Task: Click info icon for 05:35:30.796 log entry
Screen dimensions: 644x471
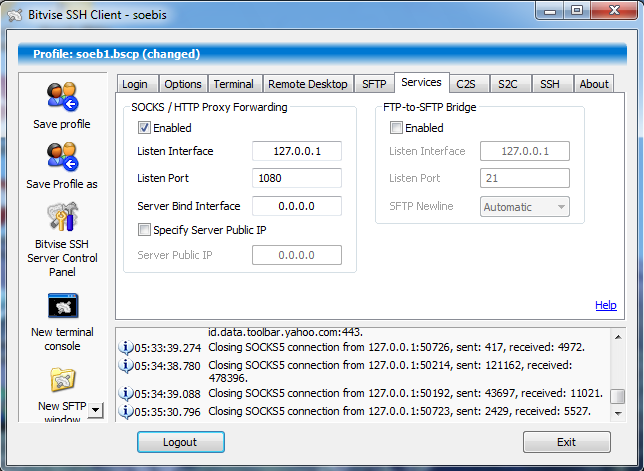Action: point(125,411)
